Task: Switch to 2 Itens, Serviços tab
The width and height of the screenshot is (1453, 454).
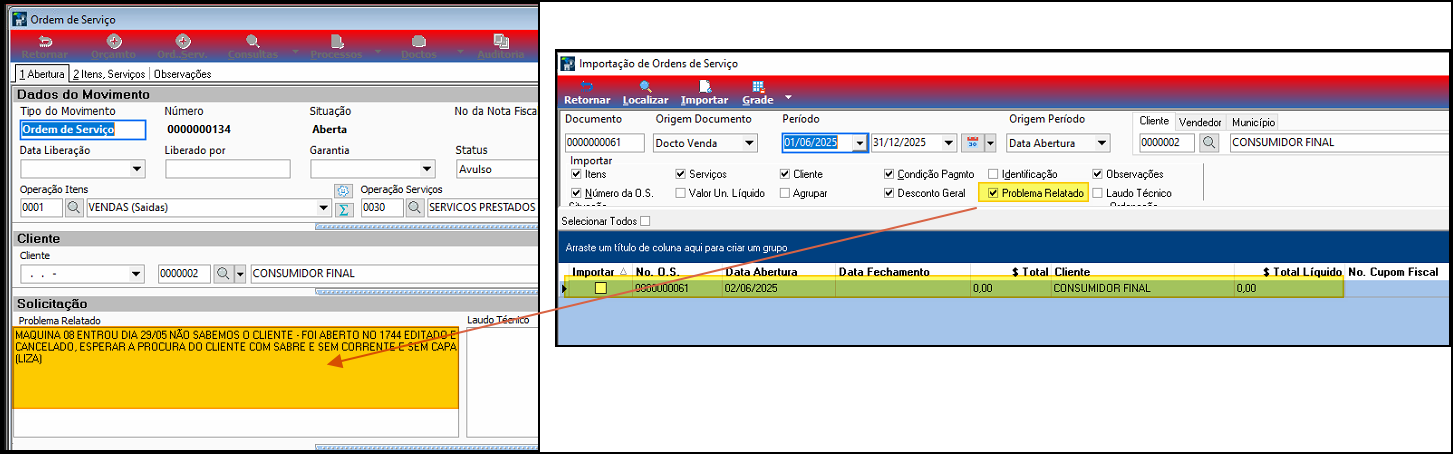Action: 109,73
